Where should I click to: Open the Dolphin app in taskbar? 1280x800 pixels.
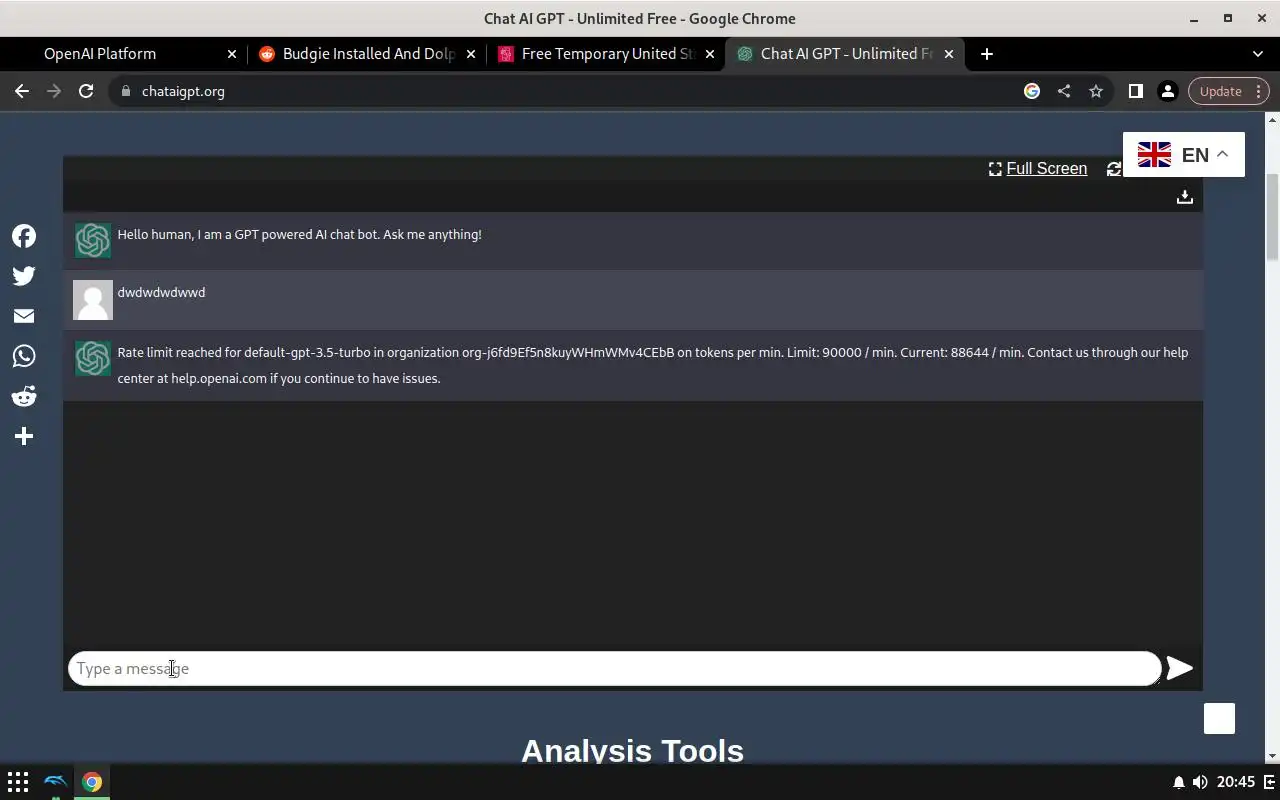[56, 782]
